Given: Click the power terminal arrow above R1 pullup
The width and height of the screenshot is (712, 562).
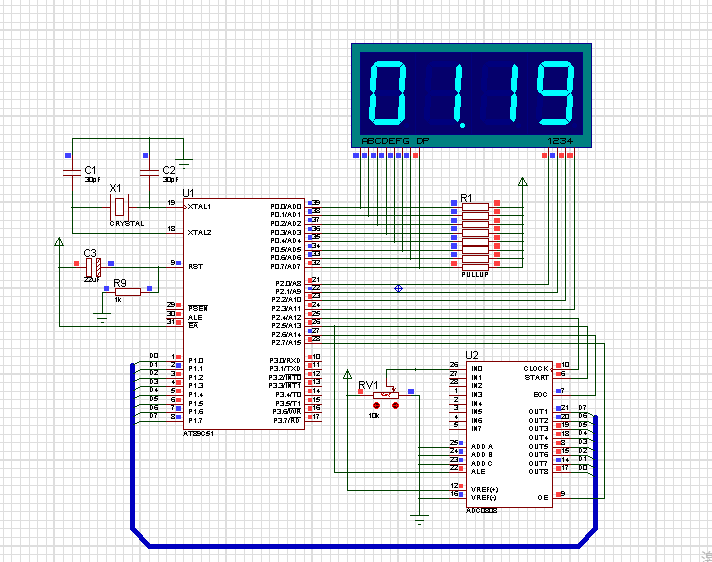Looking at the screenshot, I should (x=523, y=182).
